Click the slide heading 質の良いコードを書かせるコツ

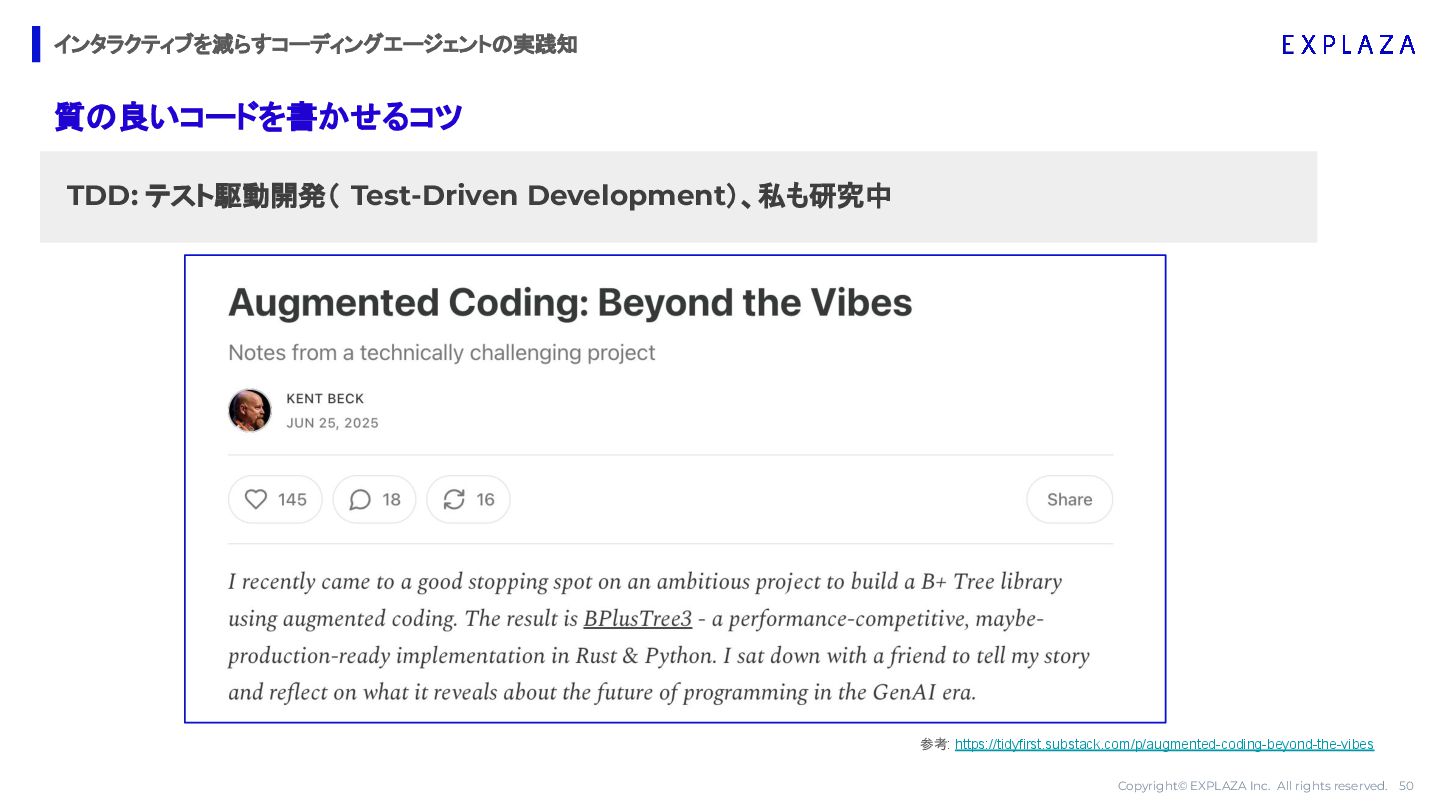point(258,117)
